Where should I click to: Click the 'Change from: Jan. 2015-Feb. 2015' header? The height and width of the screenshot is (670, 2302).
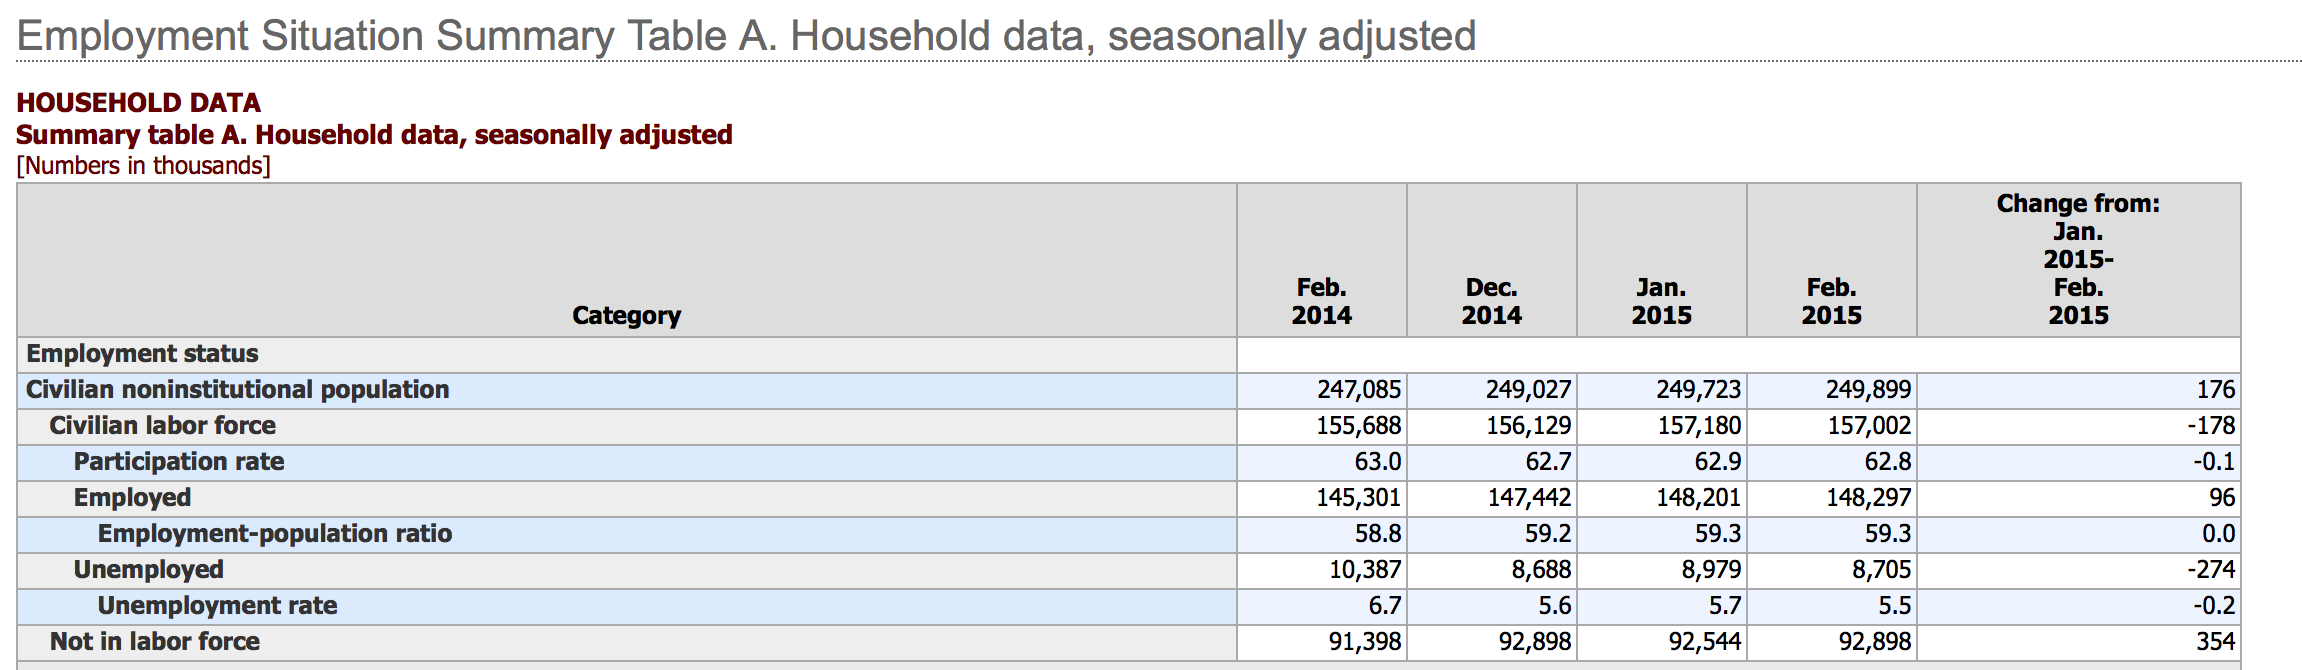coord(2078,259)
